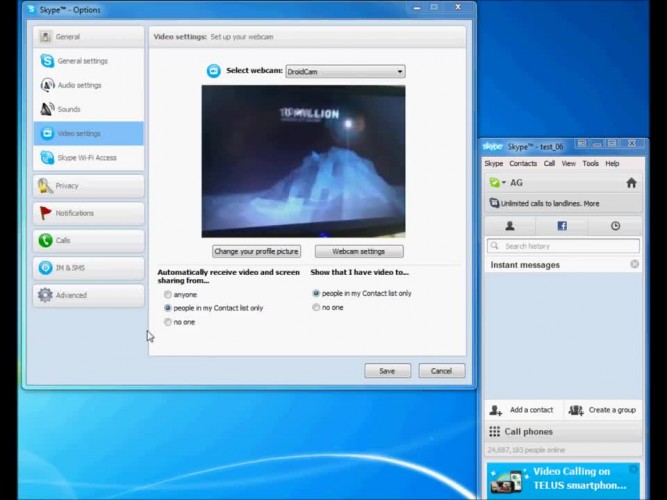Open Video Calling on TELUS ad banner
Screen dimensions: 667x500
563,481
